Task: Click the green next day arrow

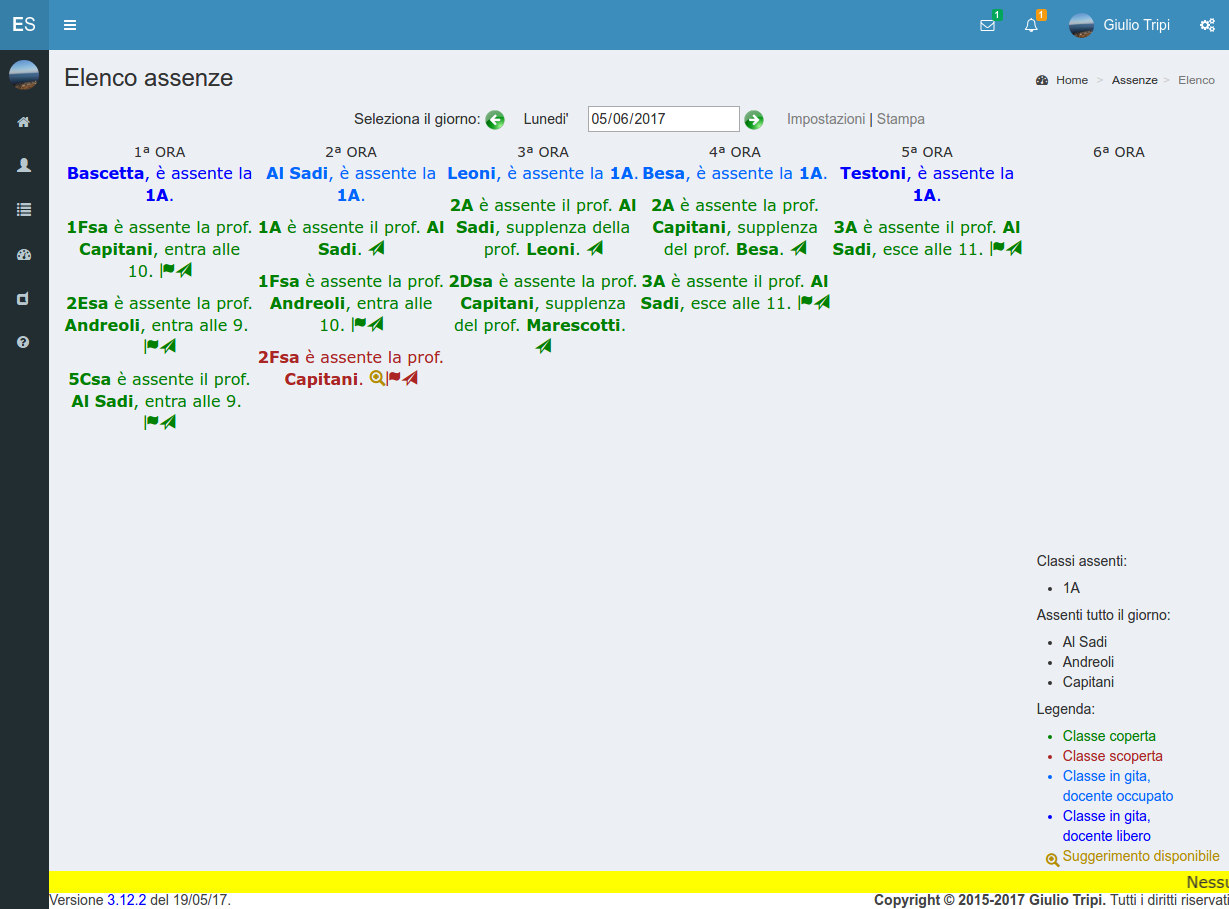Action: [x=754, y=120]
